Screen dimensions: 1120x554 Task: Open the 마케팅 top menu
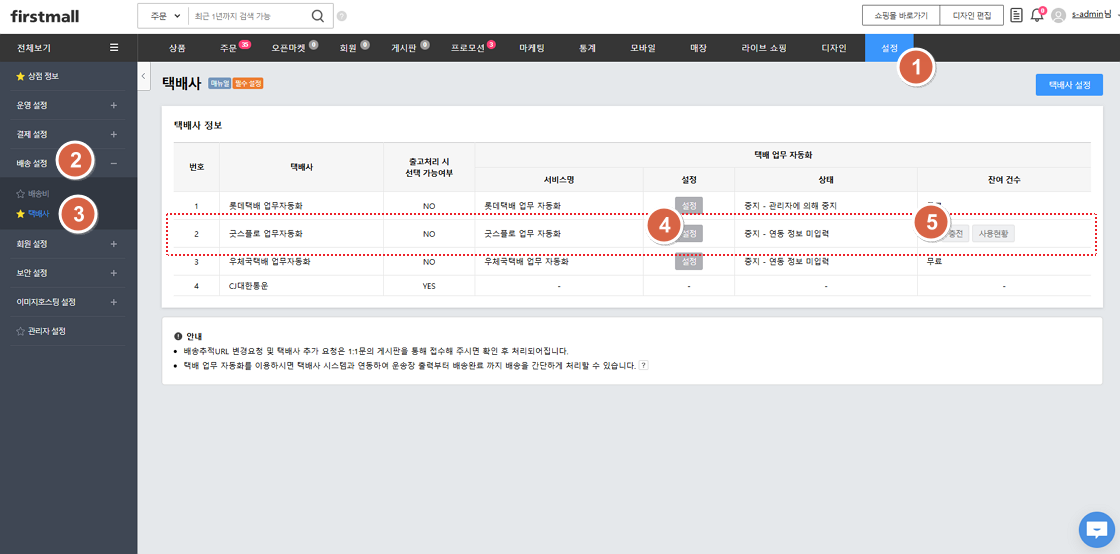(531, 49)
